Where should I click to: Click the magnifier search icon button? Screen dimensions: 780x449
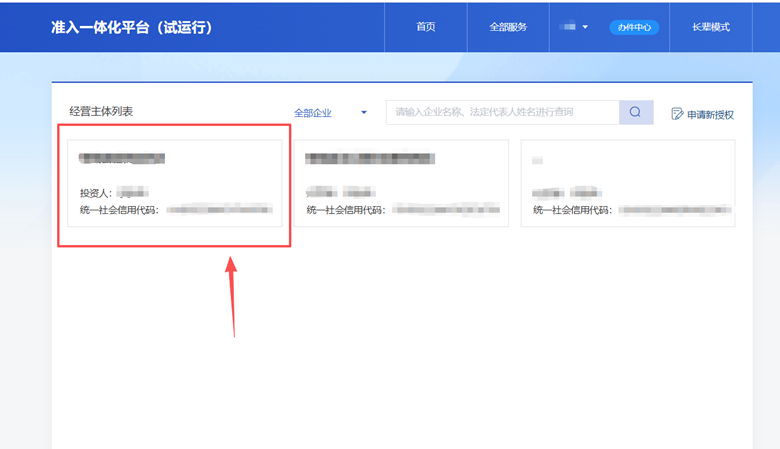(x=635, y=112)
